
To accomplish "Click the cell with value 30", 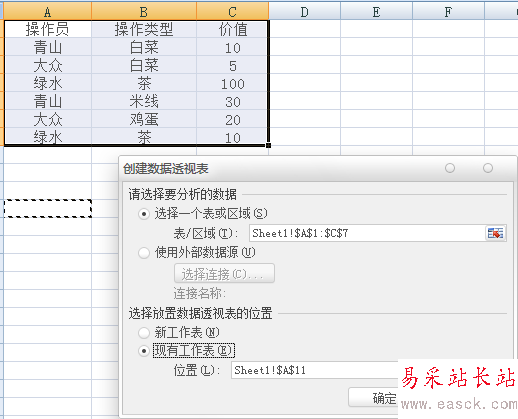I will 233,101.
